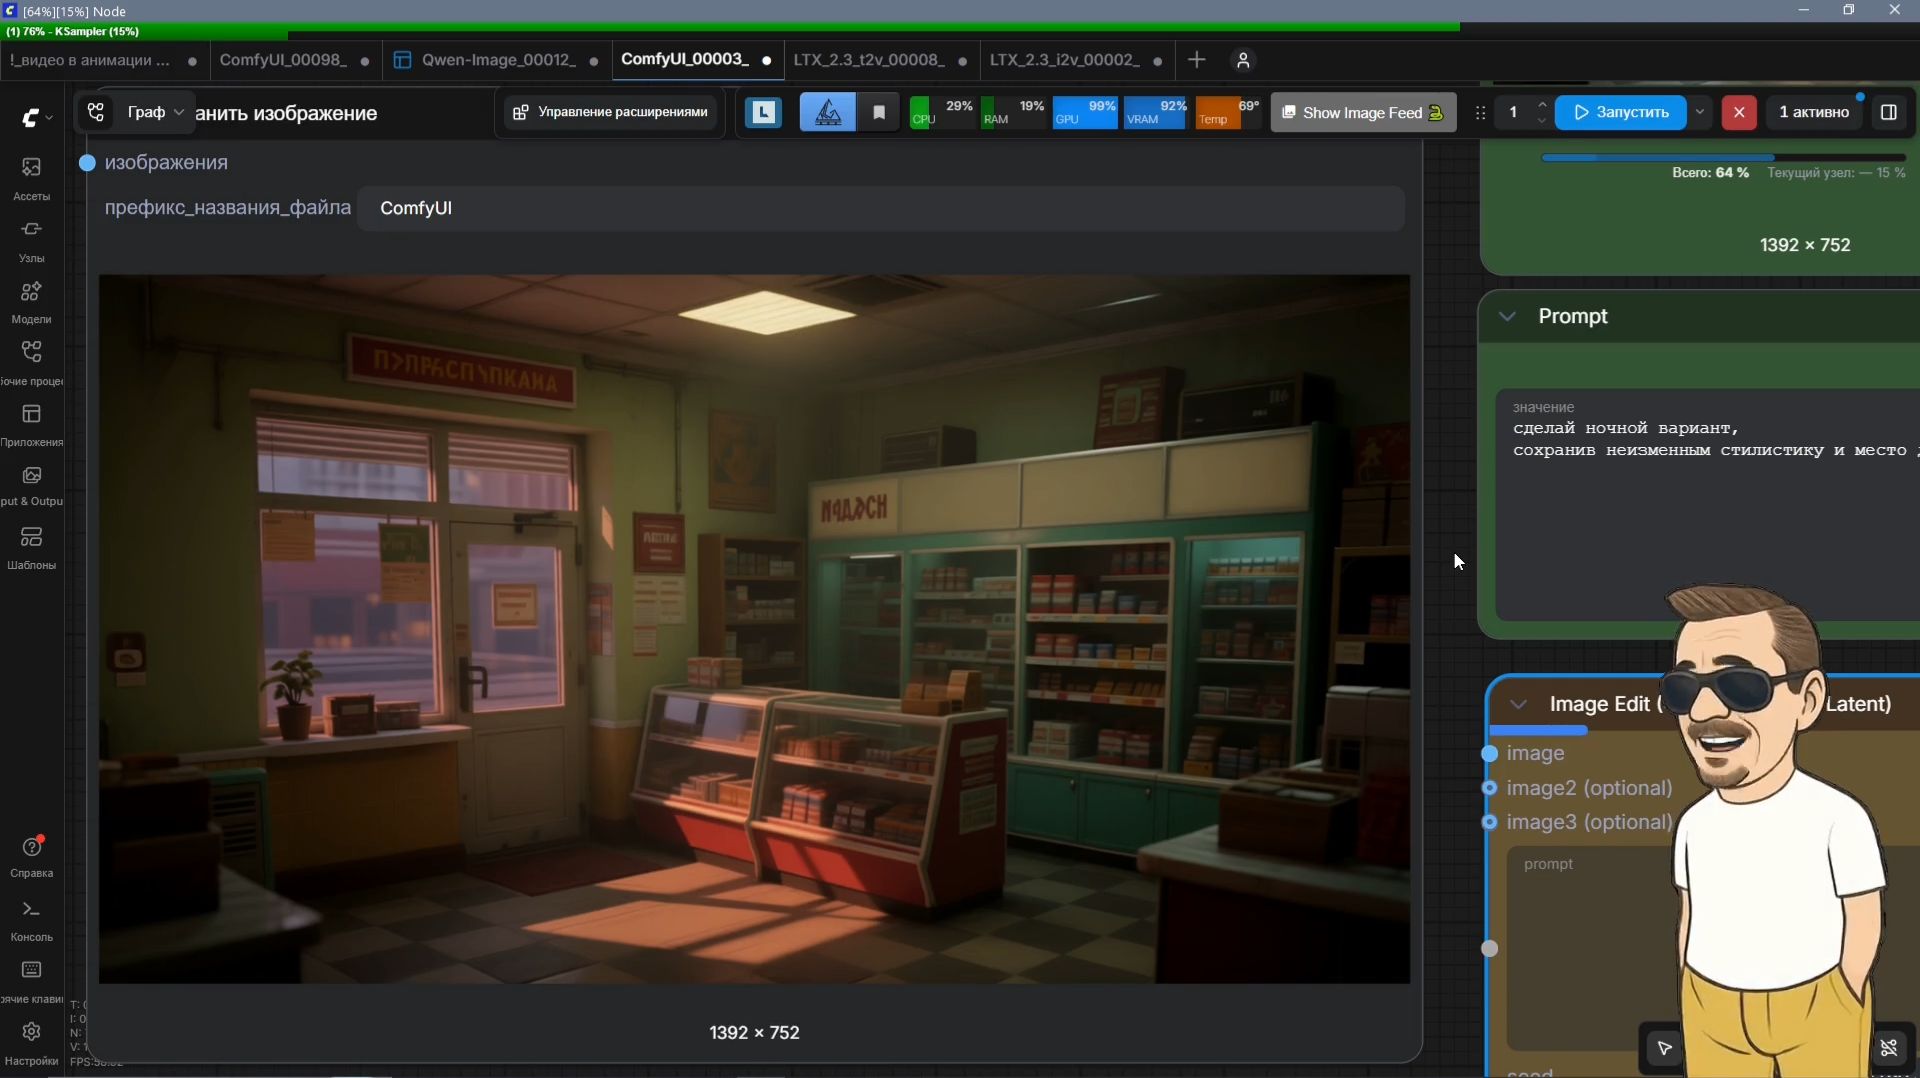Open the Шаблоны templates panel
Screen dimensions: 1920x1078
31,548
